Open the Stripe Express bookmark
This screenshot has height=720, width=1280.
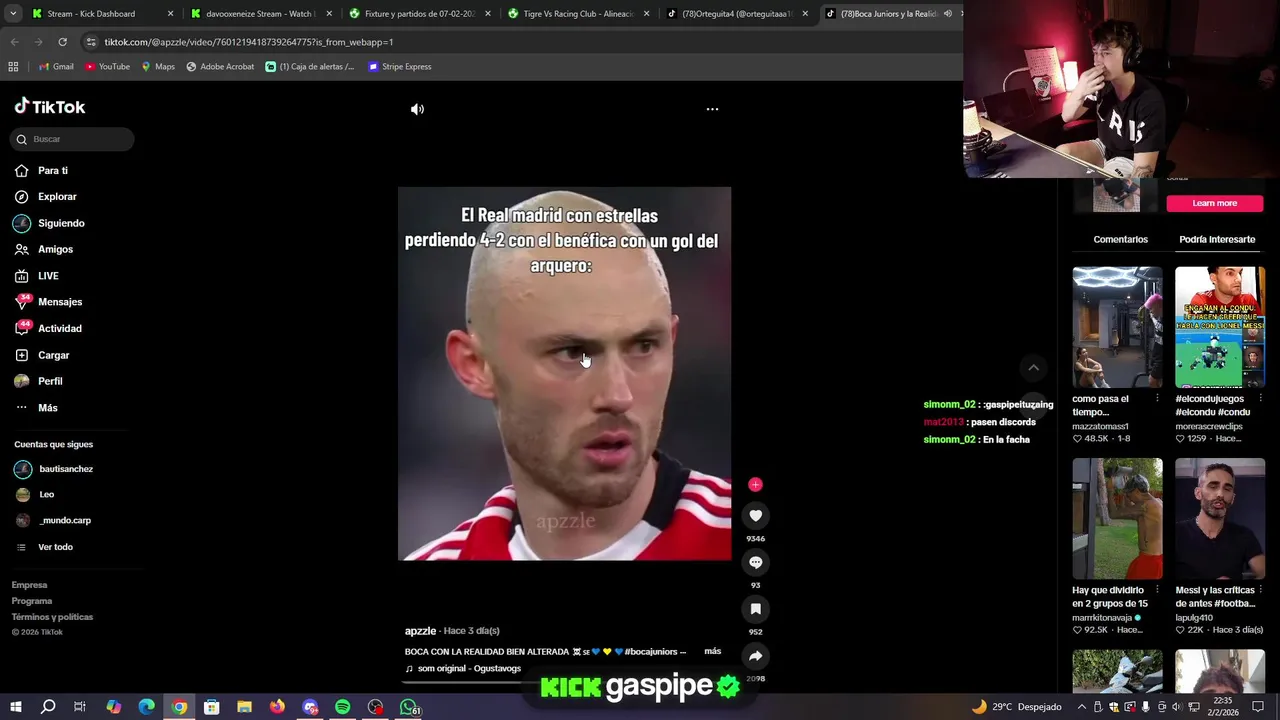pyautogui.click(x=400, y=67)
